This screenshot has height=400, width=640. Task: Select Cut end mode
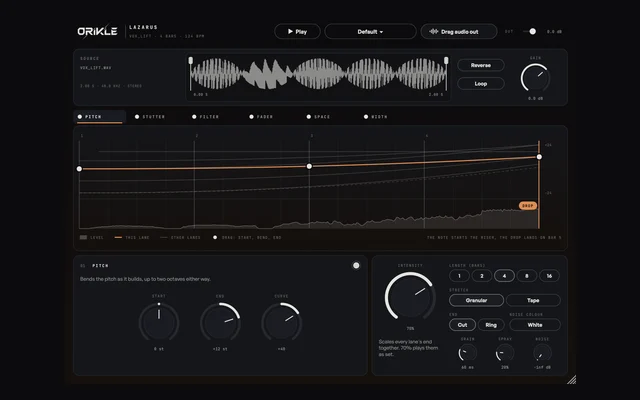tap(462, 325)
